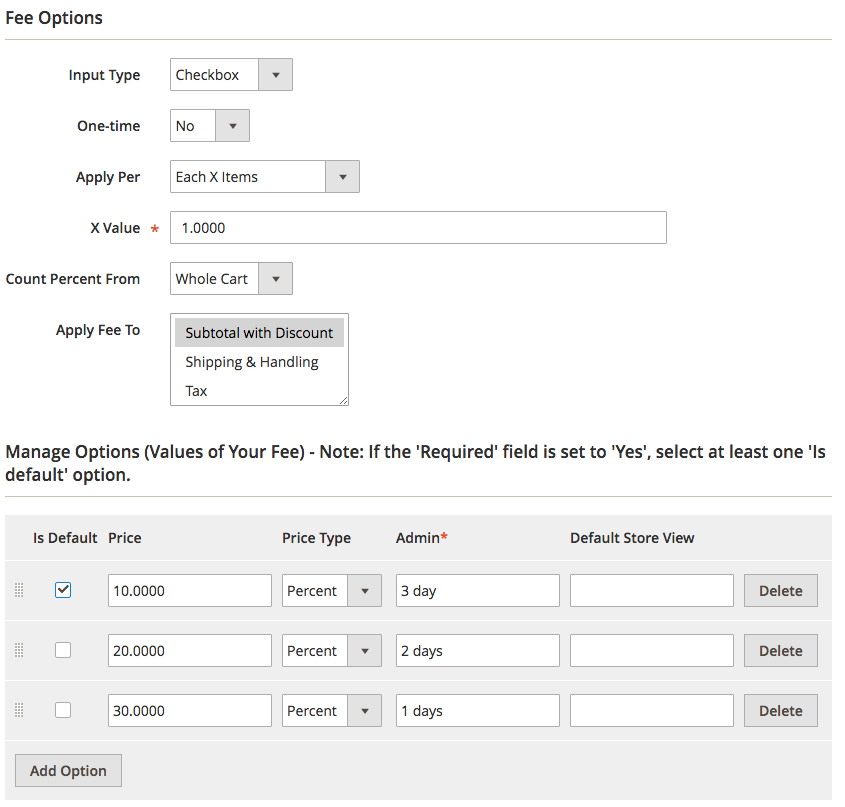
Task: Click the Apply Fee To label
Action: [x=98, y=330]
